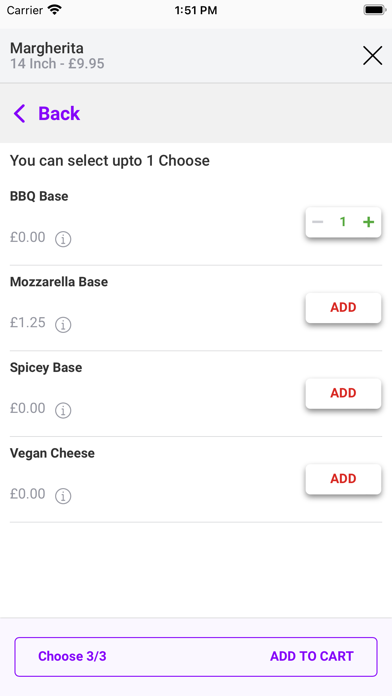Open info icon for Spicey Base
The width and height of the screenshot is (392, 696).
point(63,411)
